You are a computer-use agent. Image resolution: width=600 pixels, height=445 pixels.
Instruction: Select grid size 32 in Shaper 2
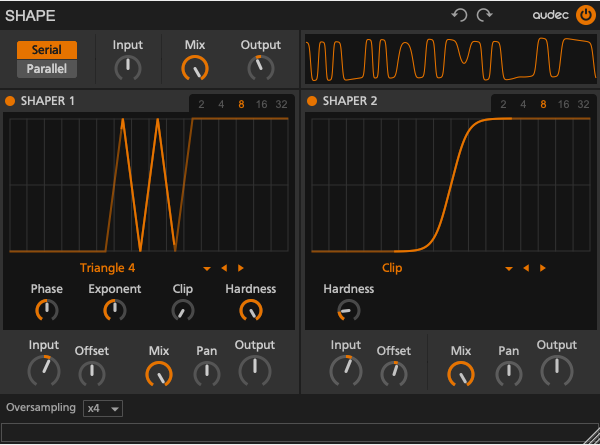click(x=583, y=104)
